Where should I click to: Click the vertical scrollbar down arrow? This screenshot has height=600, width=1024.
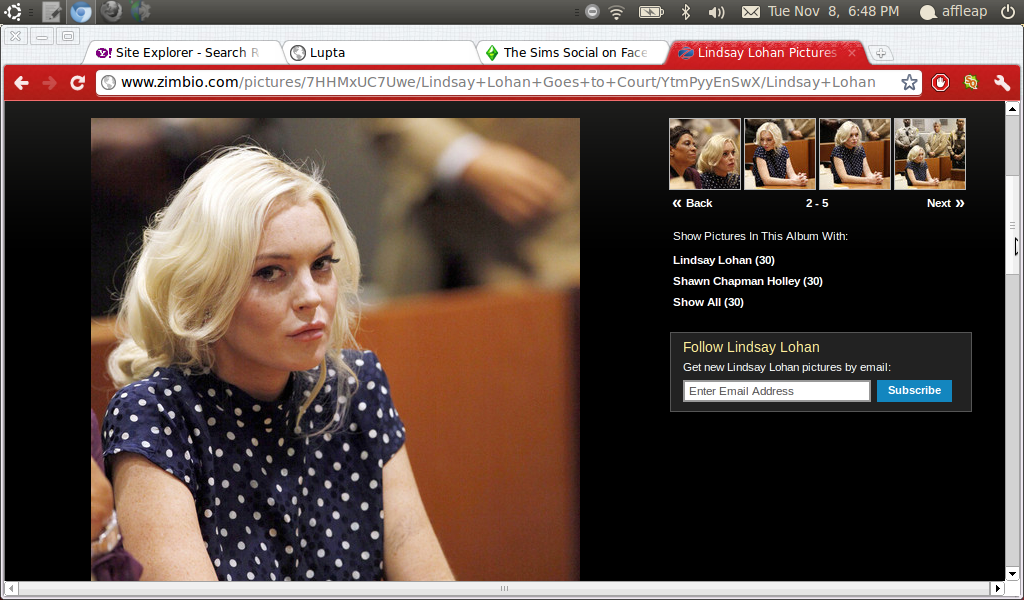pos(1012,574)
